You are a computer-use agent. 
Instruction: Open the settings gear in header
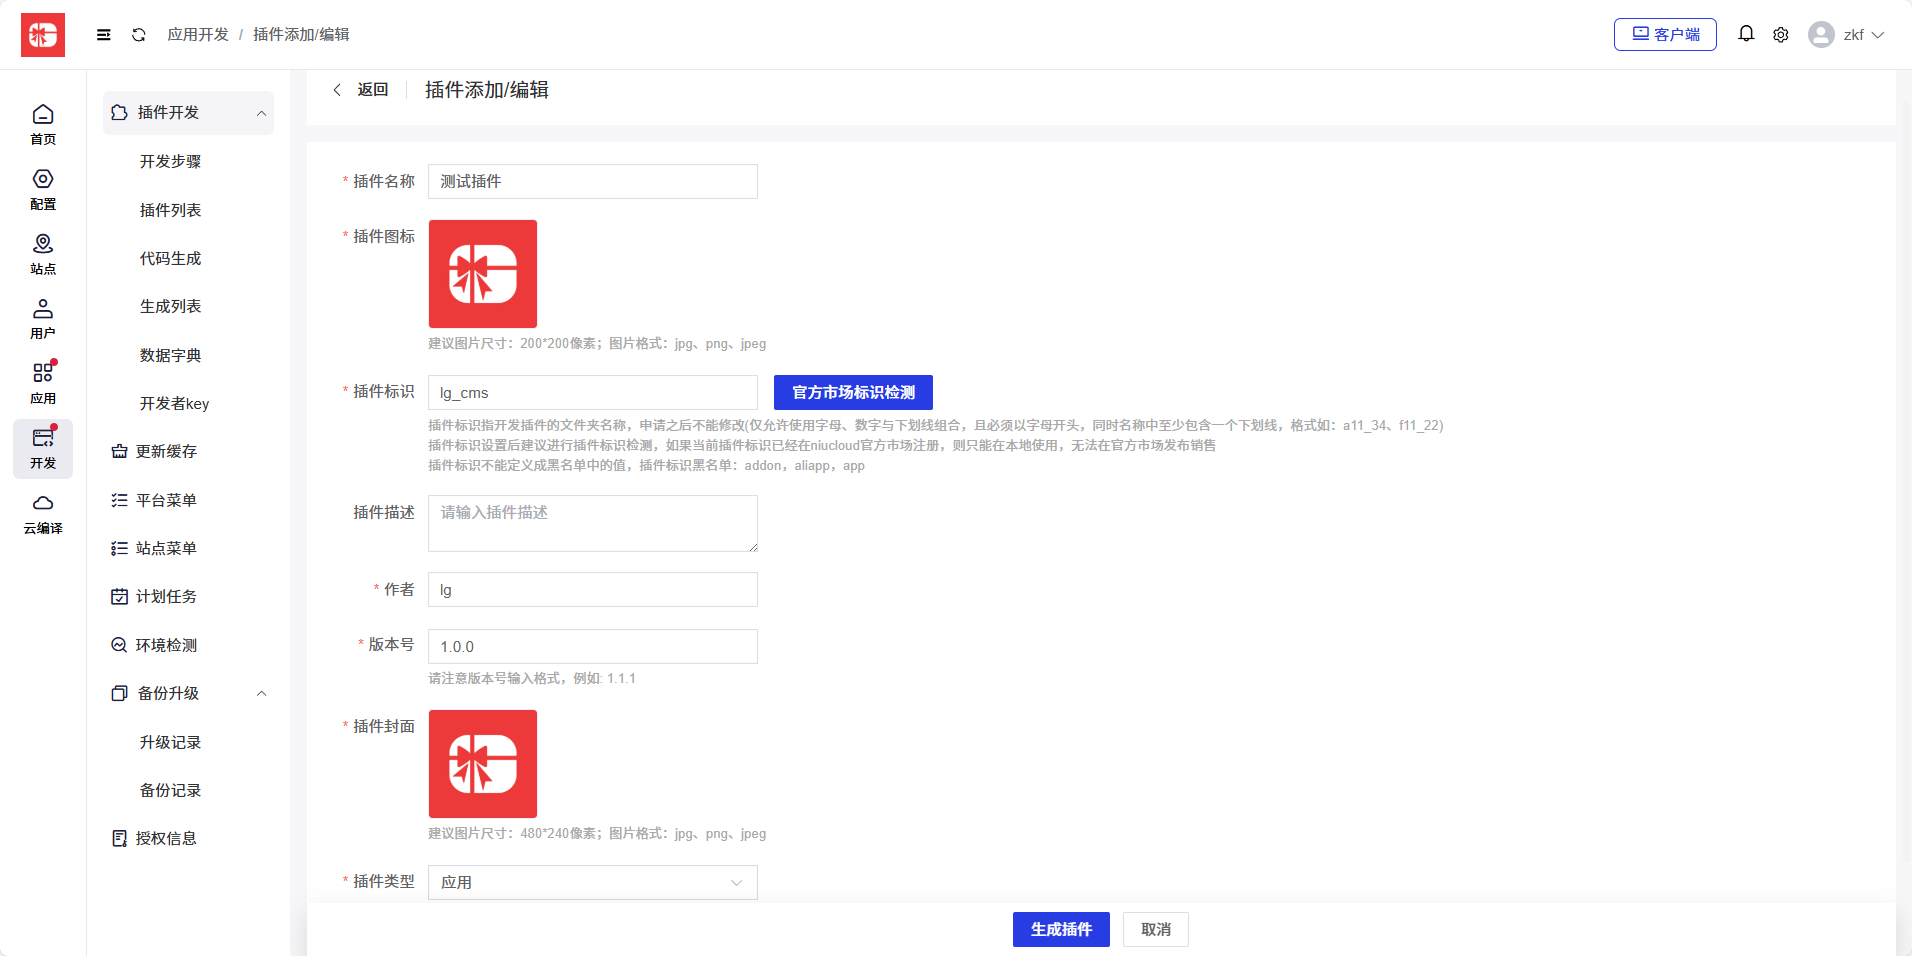coord(1781,35)
